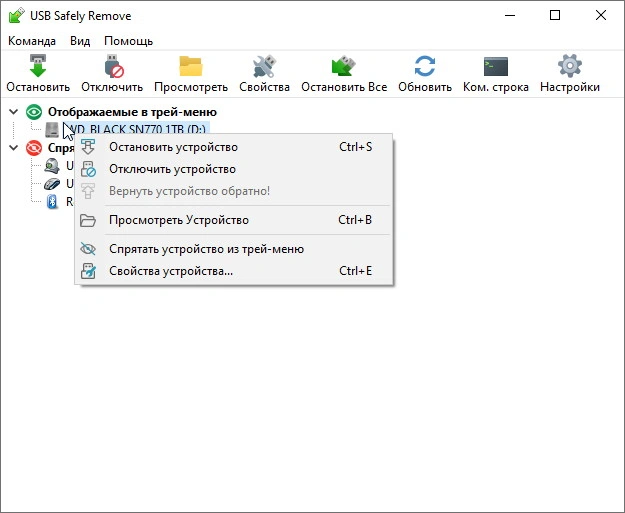The width and height of the screenshot is (625, 513).
Task: Select Остановить устройство in context menu
Action: tap(173, 147)
